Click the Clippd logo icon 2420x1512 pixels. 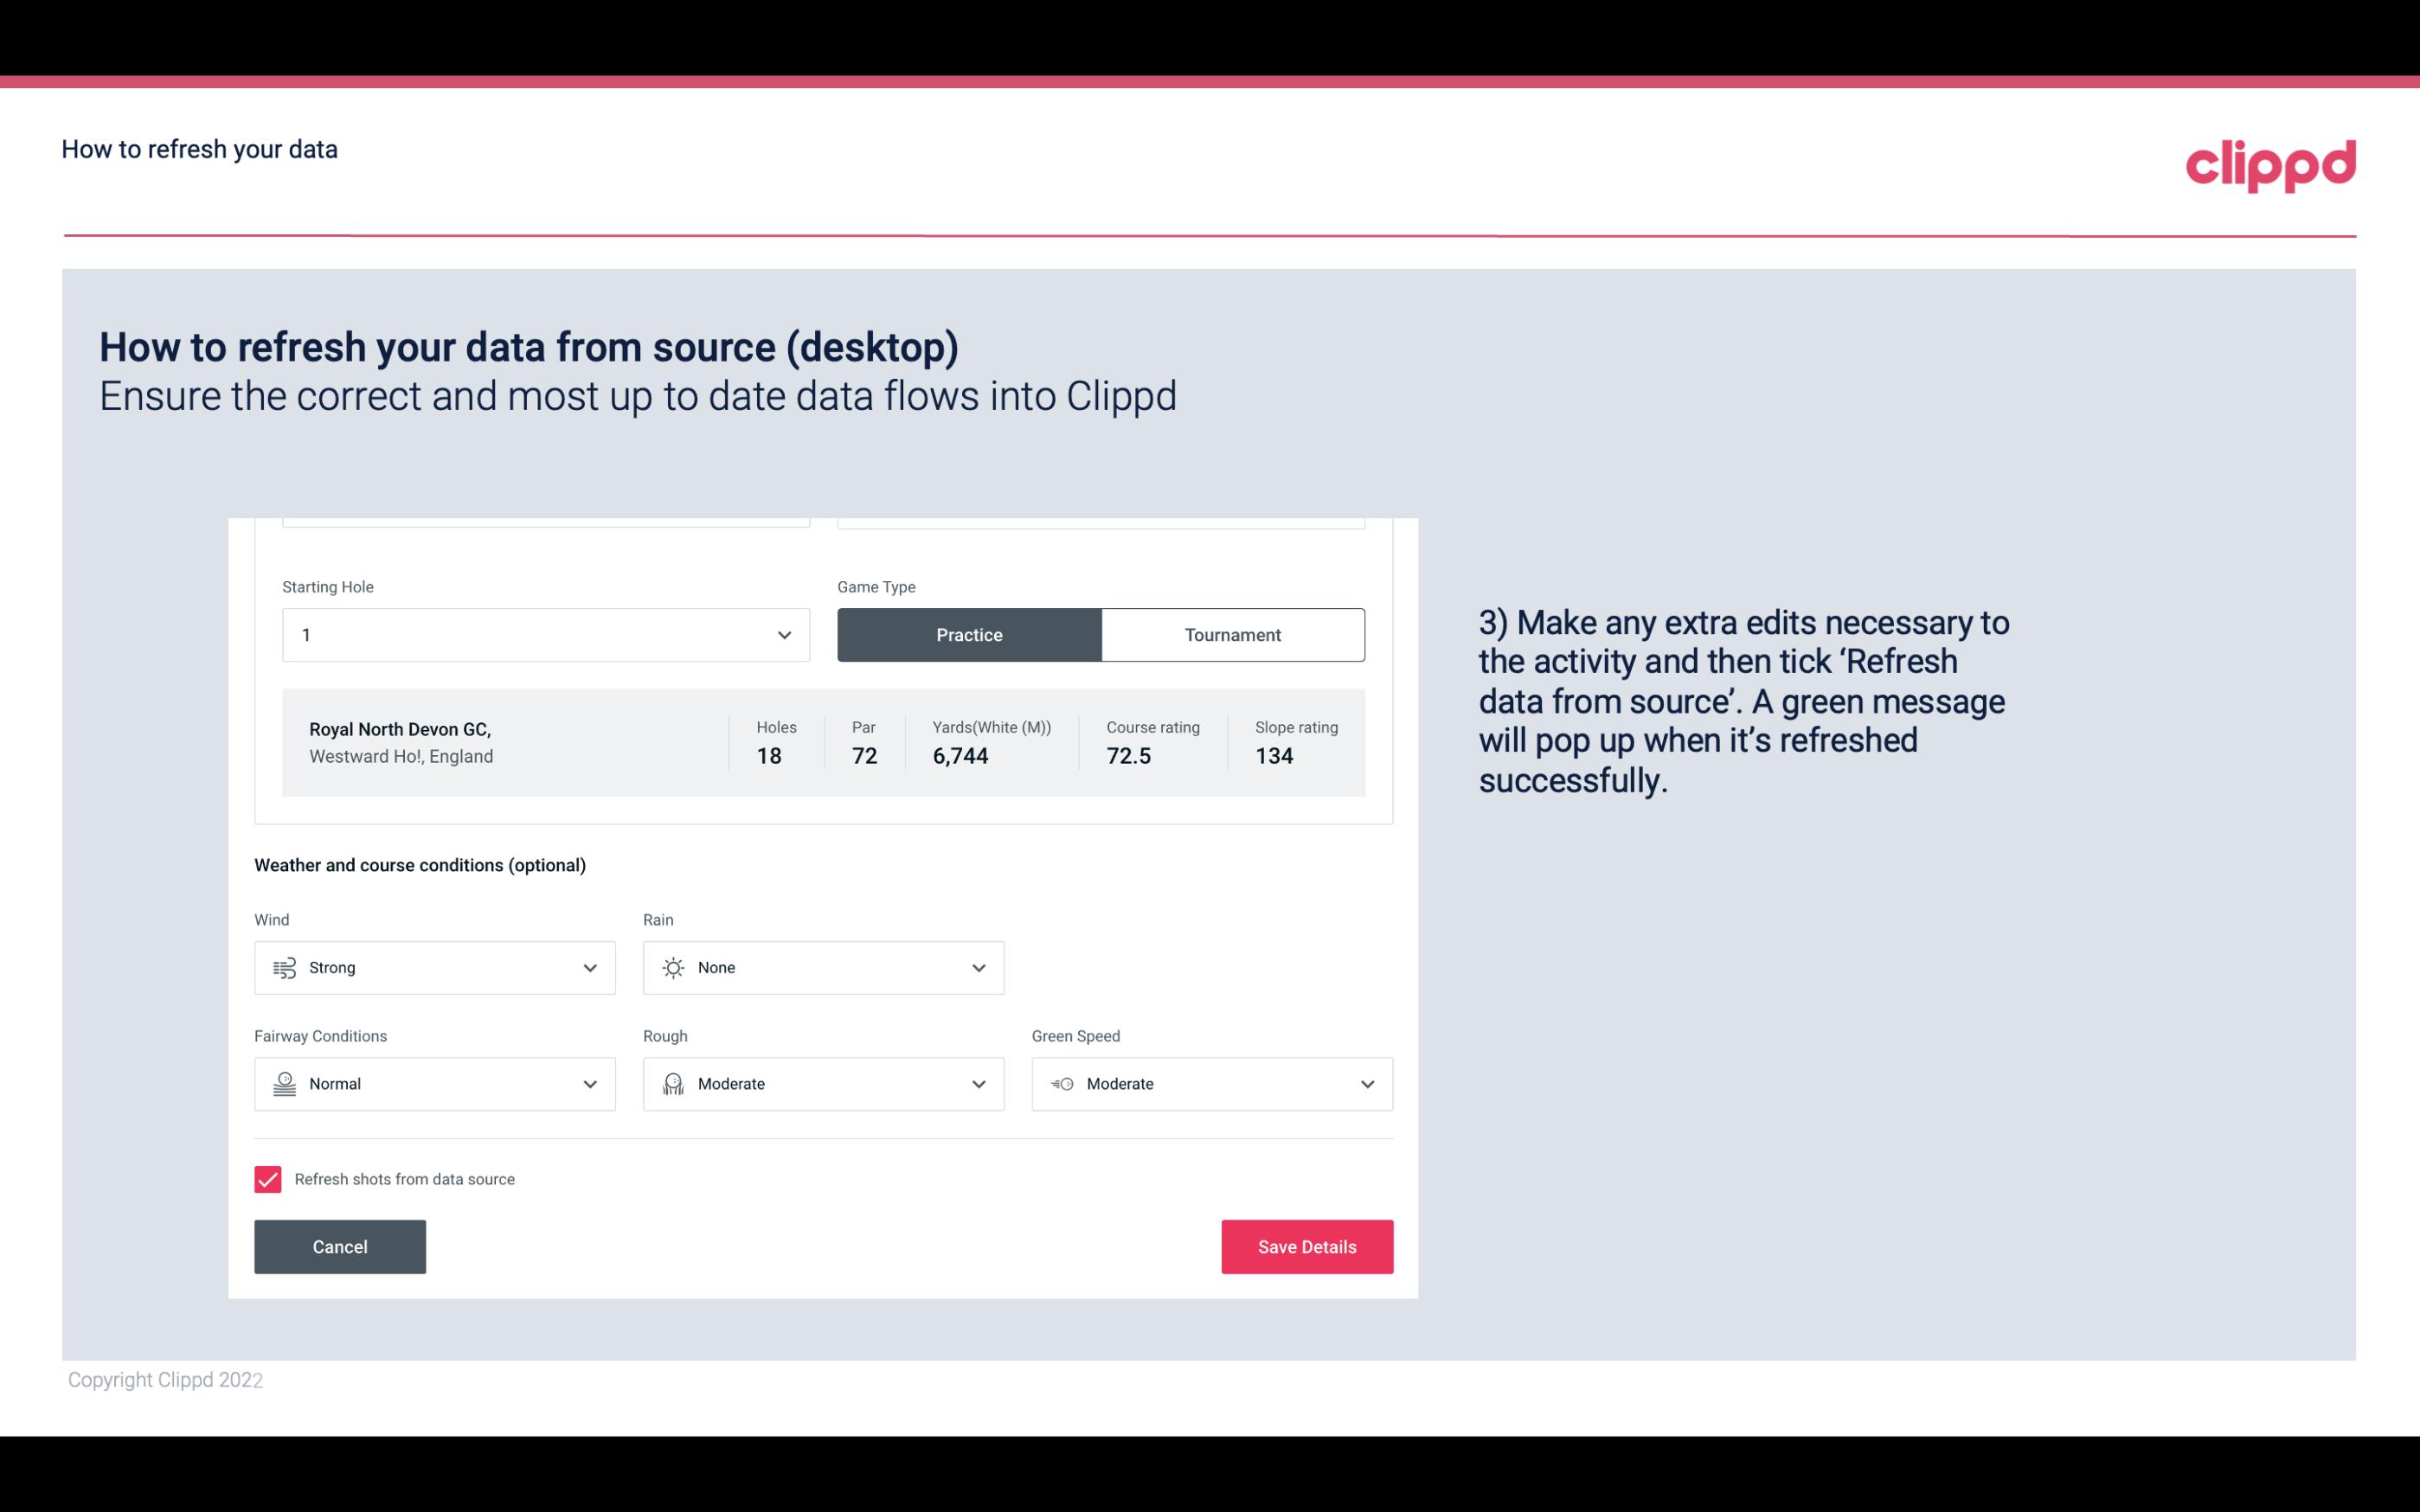pyautogui.click(x=2270, y=163)
